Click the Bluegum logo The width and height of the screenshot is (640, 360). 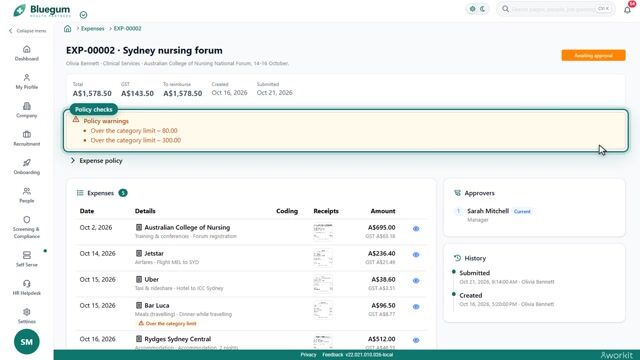(42, 10)
